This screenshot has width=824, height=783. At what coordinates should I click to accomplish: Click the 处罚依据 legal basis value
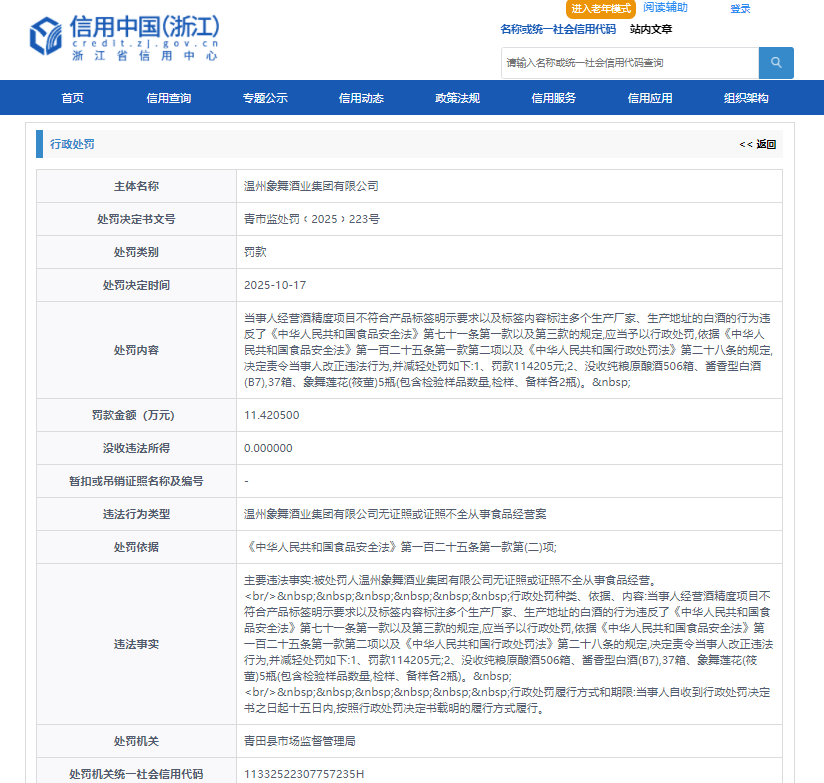[x=400, y=548]
